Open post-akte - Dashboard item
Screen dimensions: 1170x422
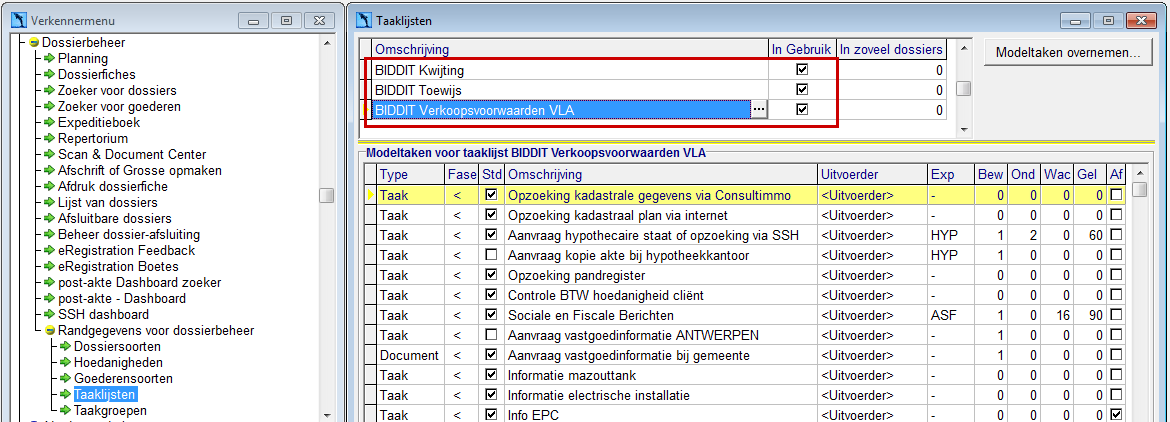122,299
